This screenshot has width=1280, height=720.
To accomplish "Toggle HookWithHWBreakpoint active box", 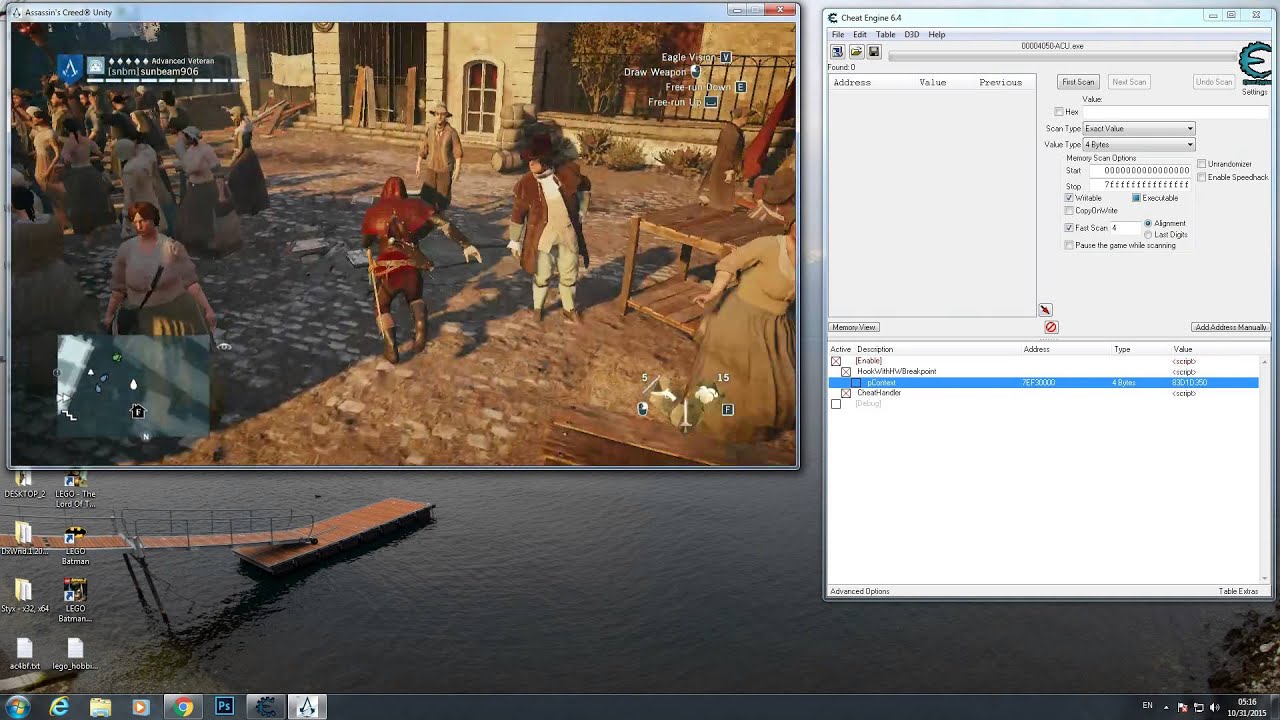I will click(x=846, y=372).
